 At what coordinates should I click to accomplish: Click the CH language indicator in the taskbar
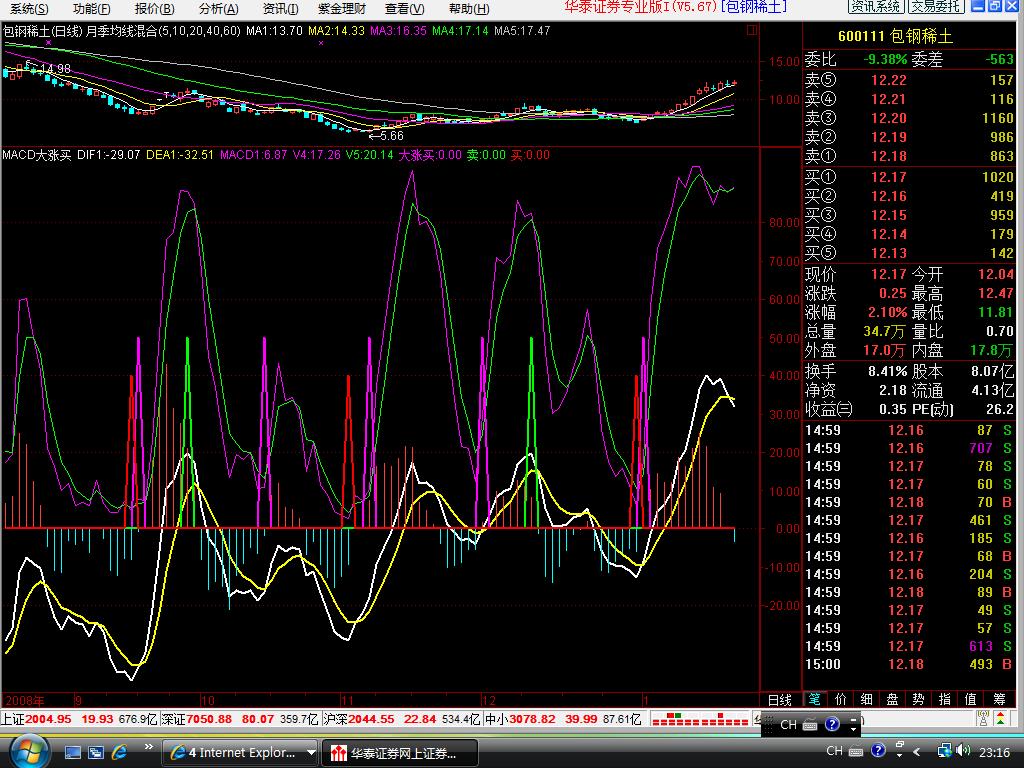point(834,751)
